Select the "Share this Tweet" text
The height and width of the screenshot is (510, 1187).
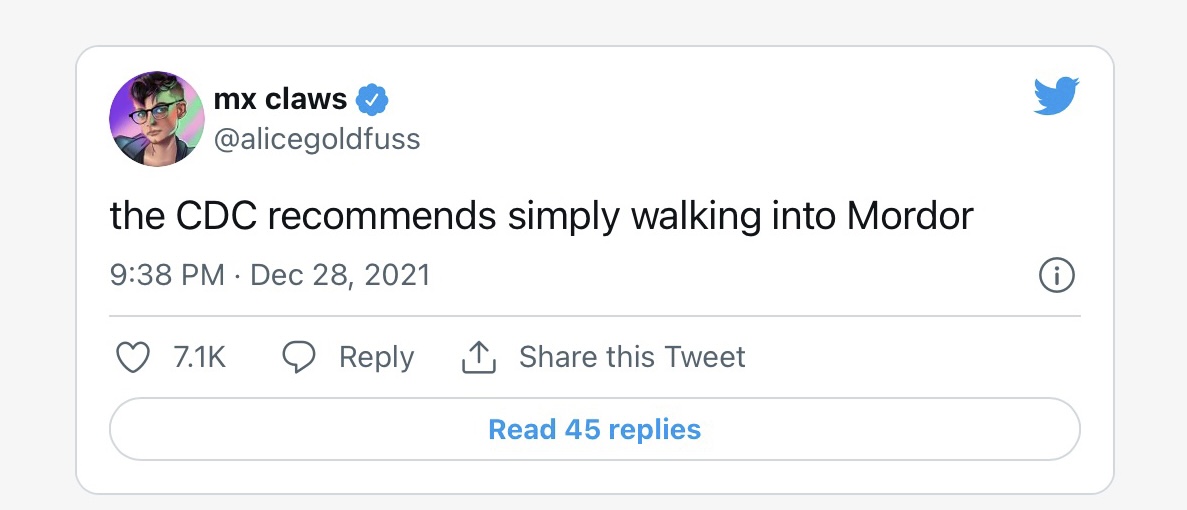coord(632,357)
